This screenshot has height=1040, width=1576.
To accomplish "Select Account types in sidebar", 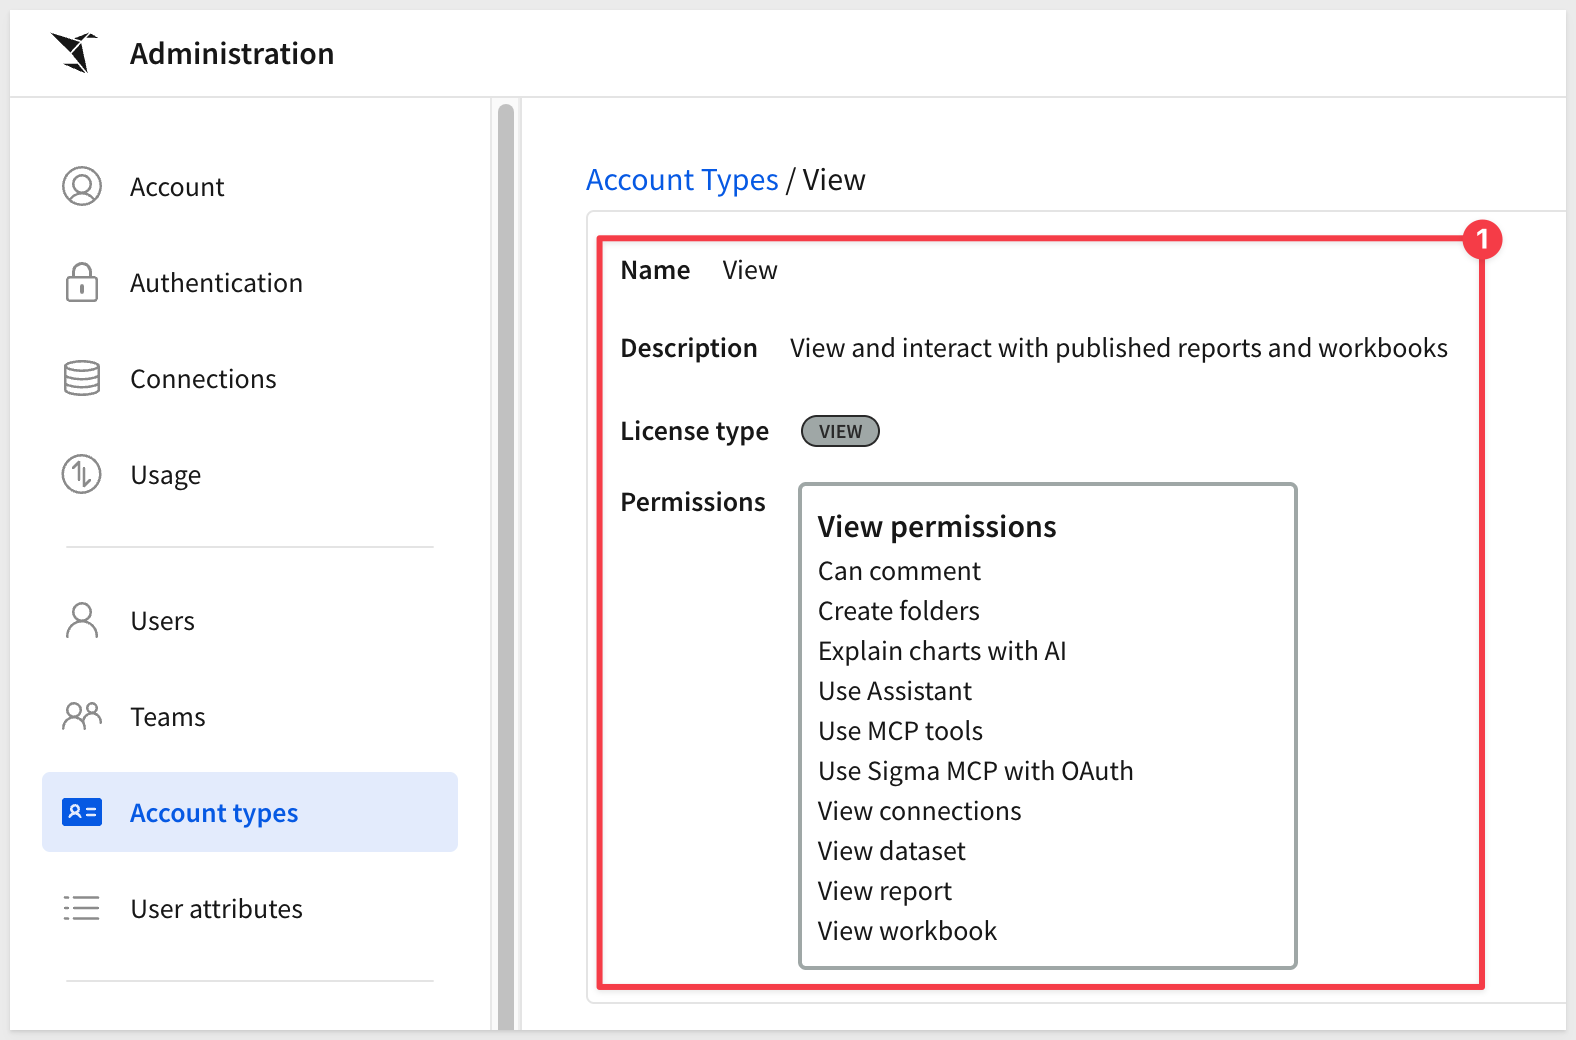I will click(250, 812).
